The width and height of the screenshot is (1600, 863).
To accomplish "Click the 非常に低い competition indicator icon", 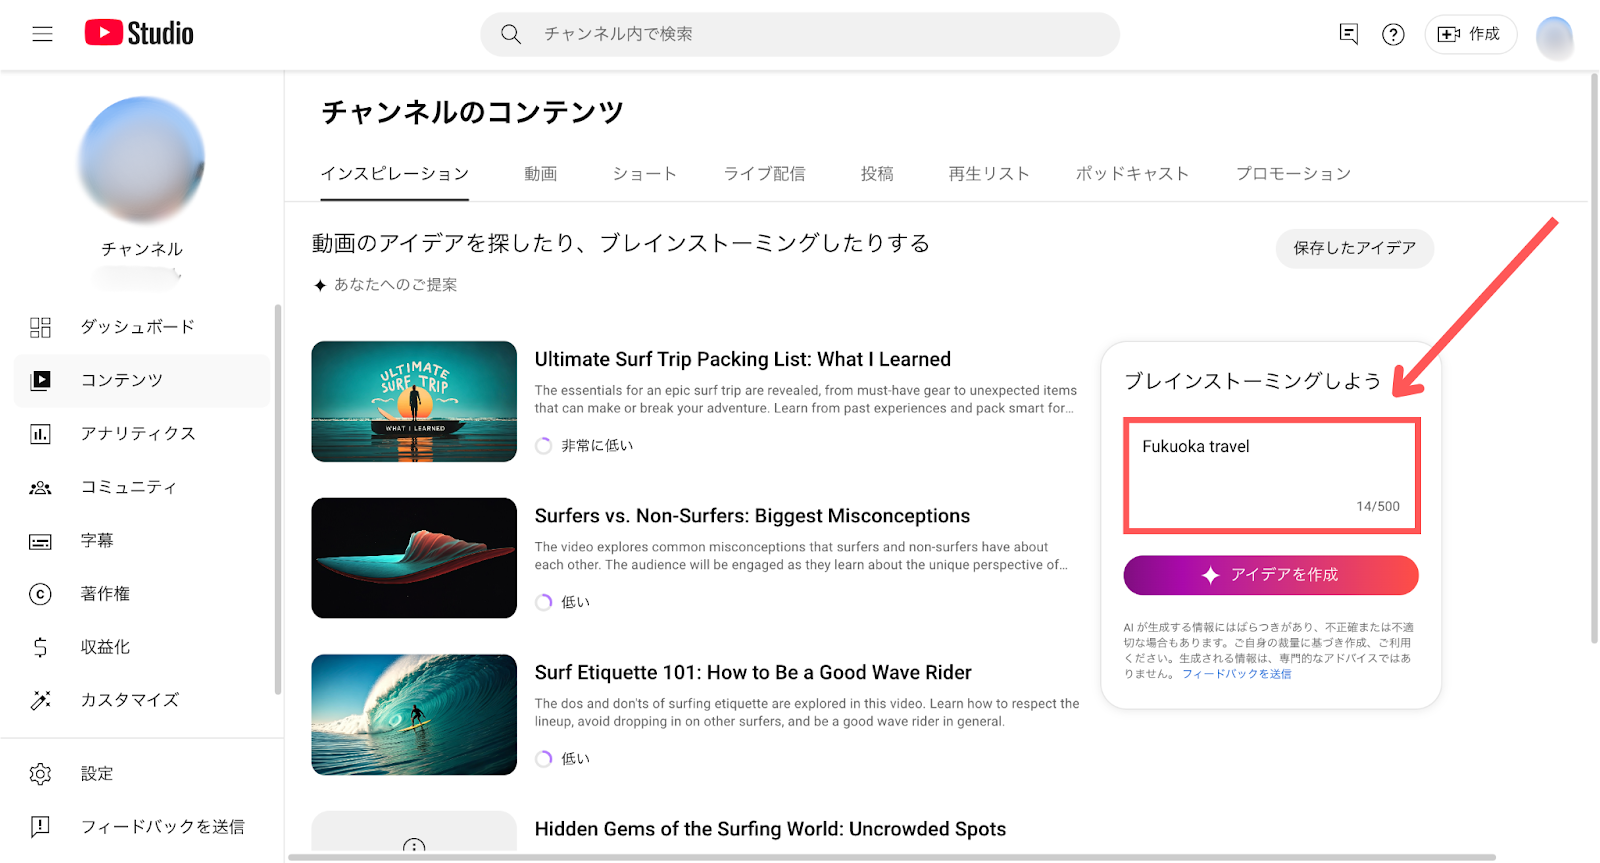I will [544, 446].
